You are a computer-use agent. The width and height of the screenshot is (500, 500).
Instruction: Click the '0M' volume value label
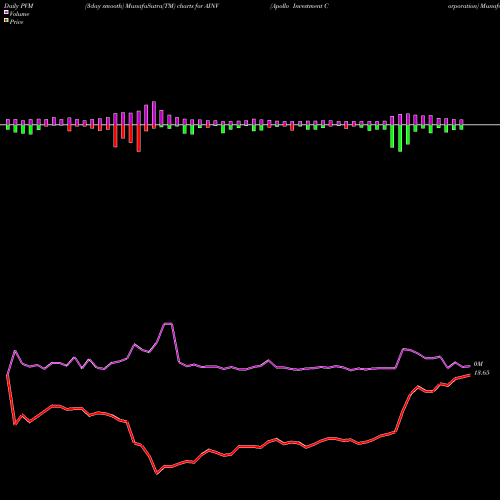[478, 364]
